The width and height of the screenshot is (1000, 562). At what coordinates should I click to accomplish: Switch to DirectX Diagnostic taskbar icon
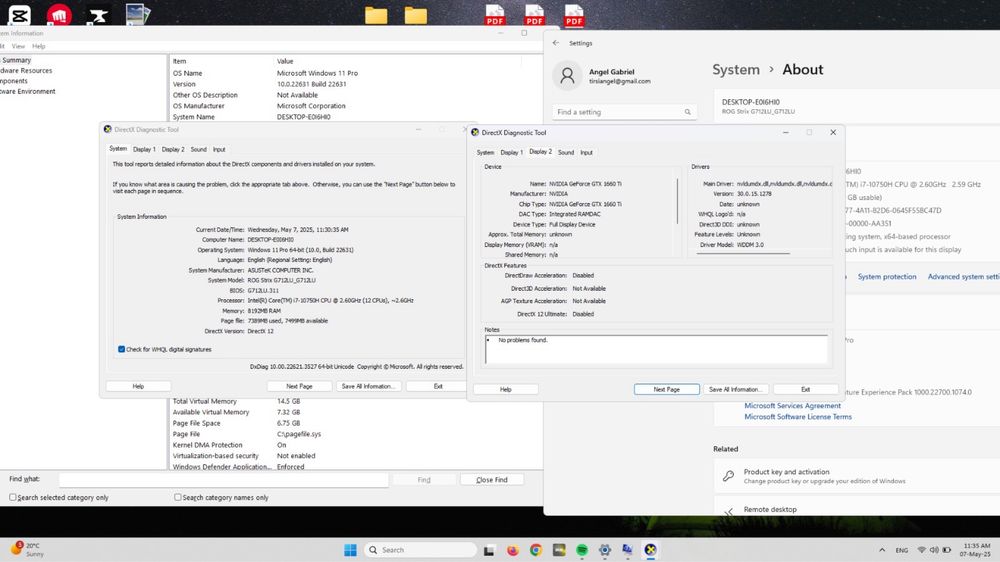pyautogui.click(x=651, y=550)
